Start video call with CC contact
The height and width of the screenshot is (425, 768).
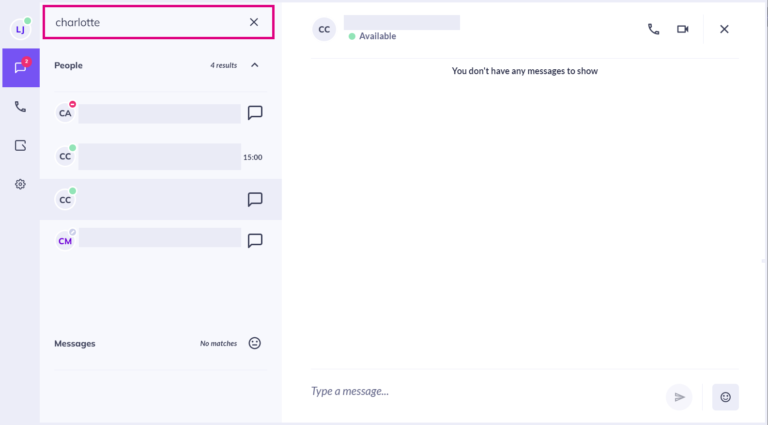tap(683, 29)
